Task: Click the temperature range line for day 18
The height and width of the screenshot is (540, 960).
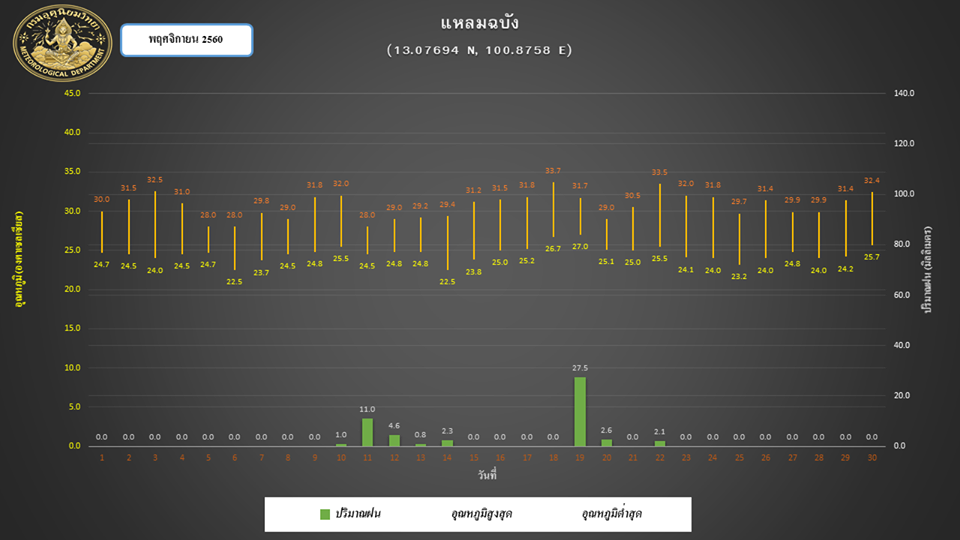Action: pos(553,209)
